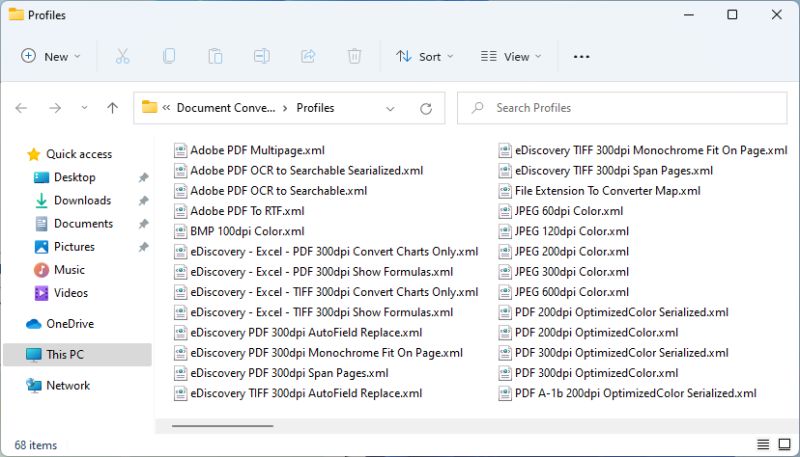
Task: Select eDiscovery TIFF 300dpi AutoField Replace.xml
Action: pos(306,393)
